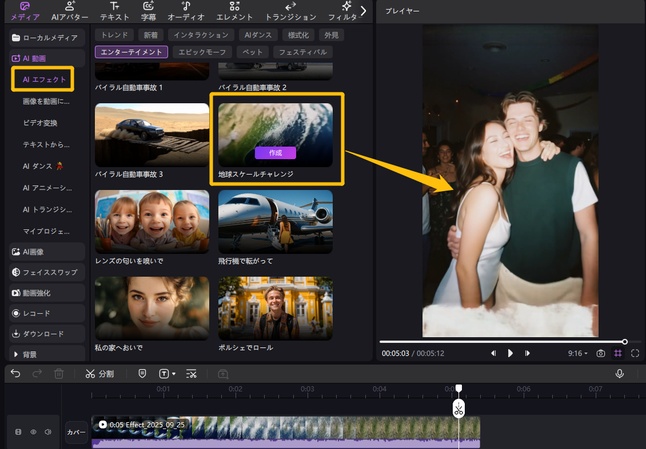The height and width of the screenshot is (449, 646).
Task: Select the エピックモーフ category tab
Action: pyautogui.click(x=201, y=50)
